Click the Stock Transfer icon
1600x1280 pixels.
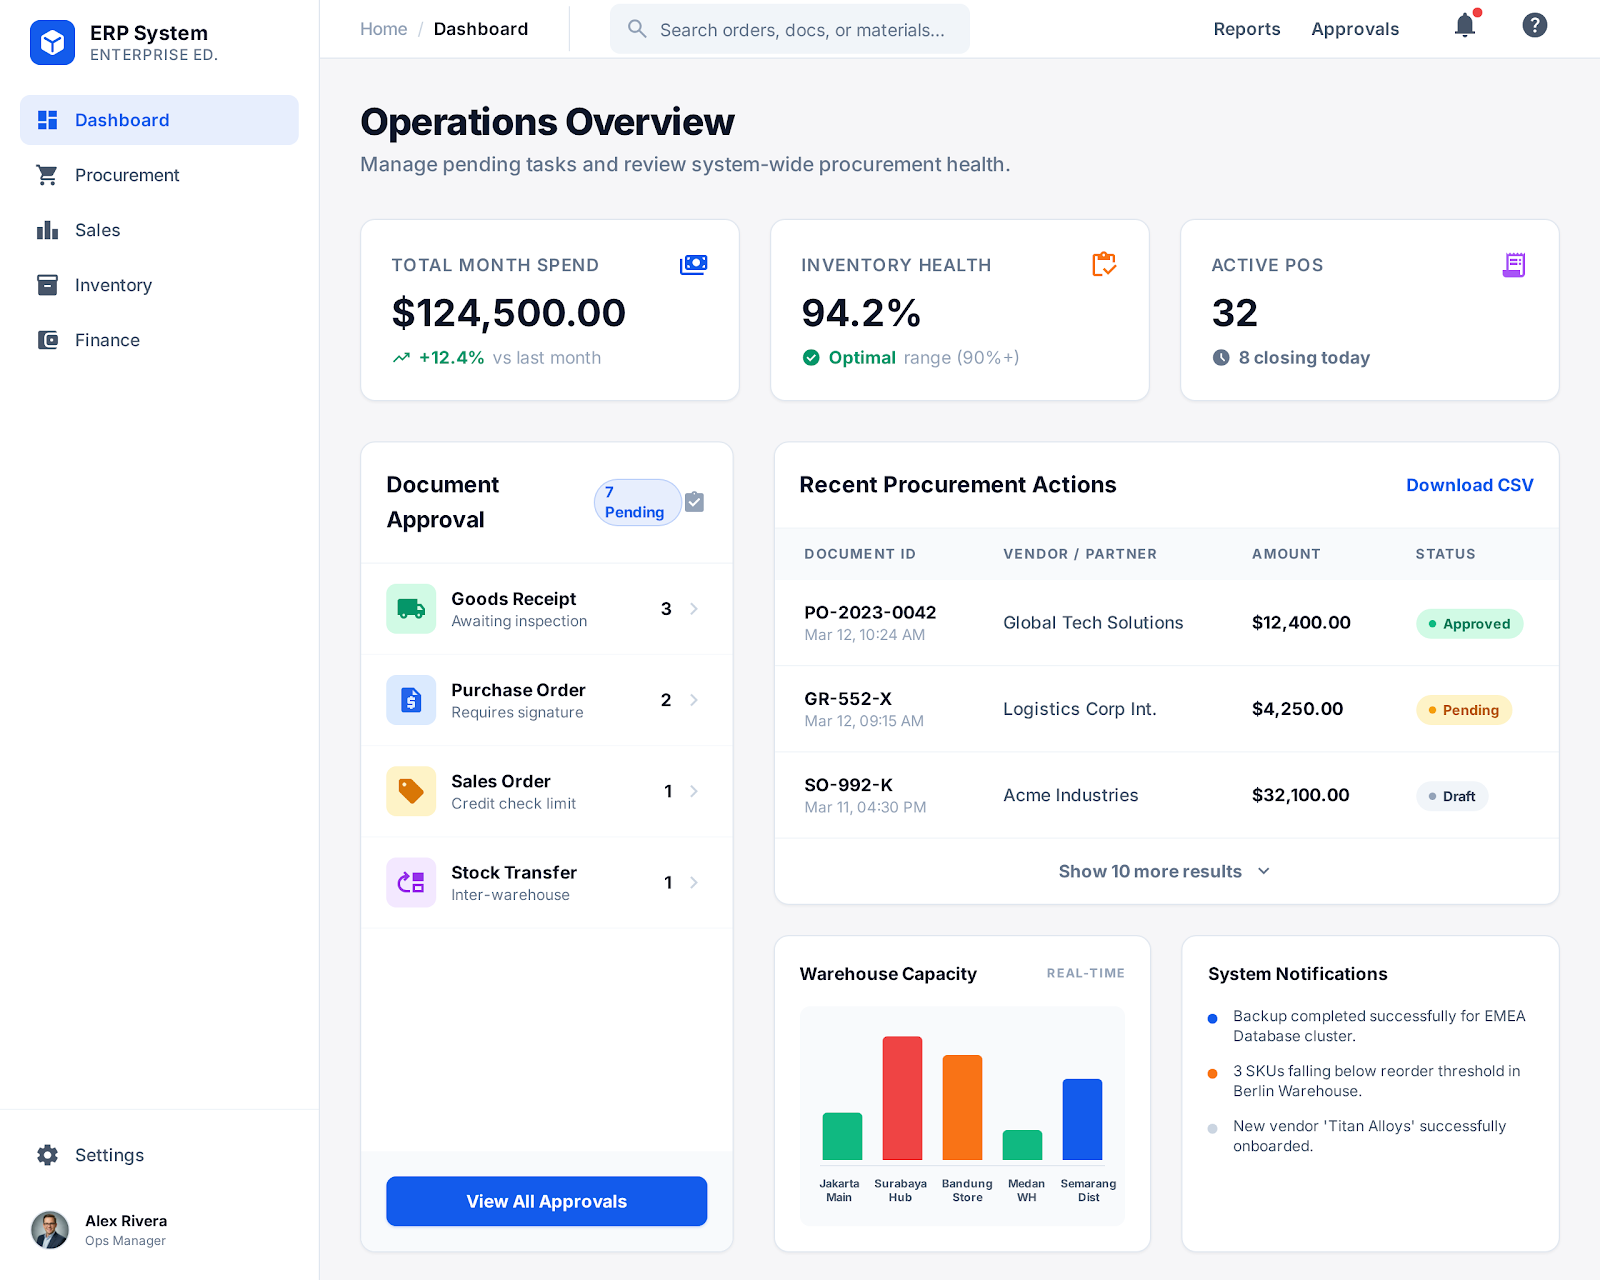tap(411, 882)
